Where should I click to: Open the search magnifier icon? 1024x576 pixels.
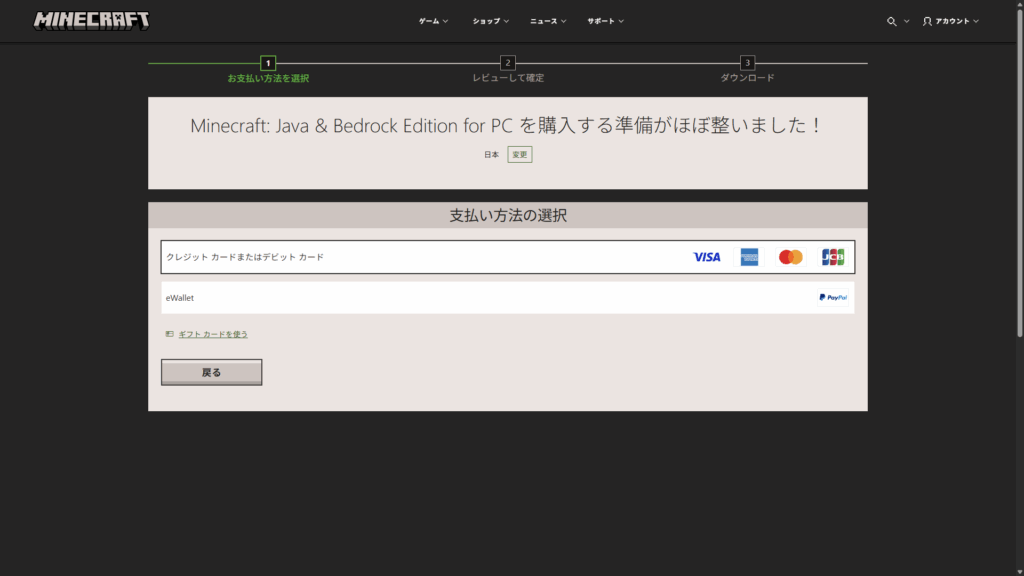coord(891,22)
